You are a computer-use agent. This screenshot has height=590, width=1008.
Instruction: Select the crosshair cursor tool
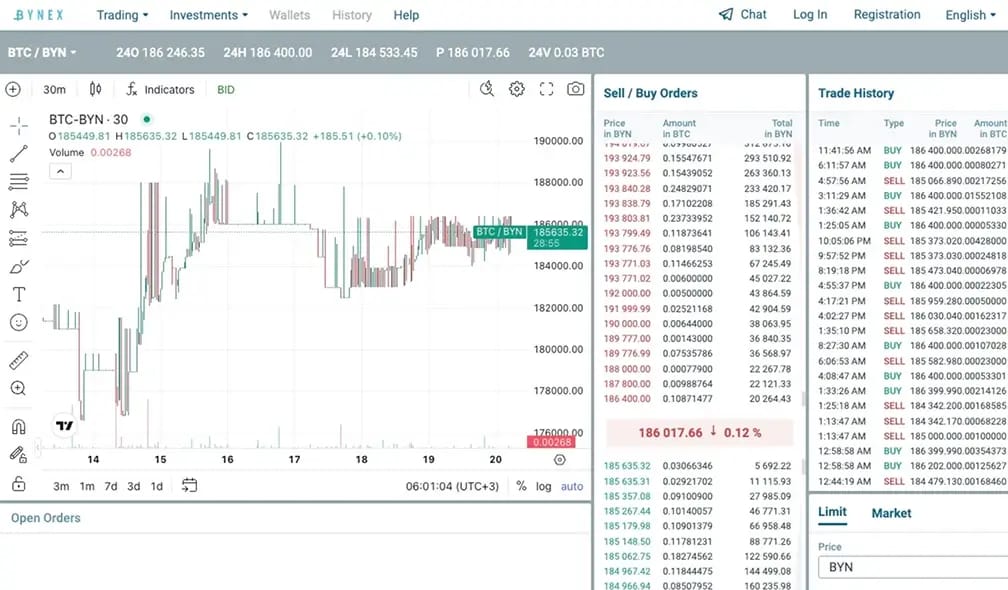point(19,125)
